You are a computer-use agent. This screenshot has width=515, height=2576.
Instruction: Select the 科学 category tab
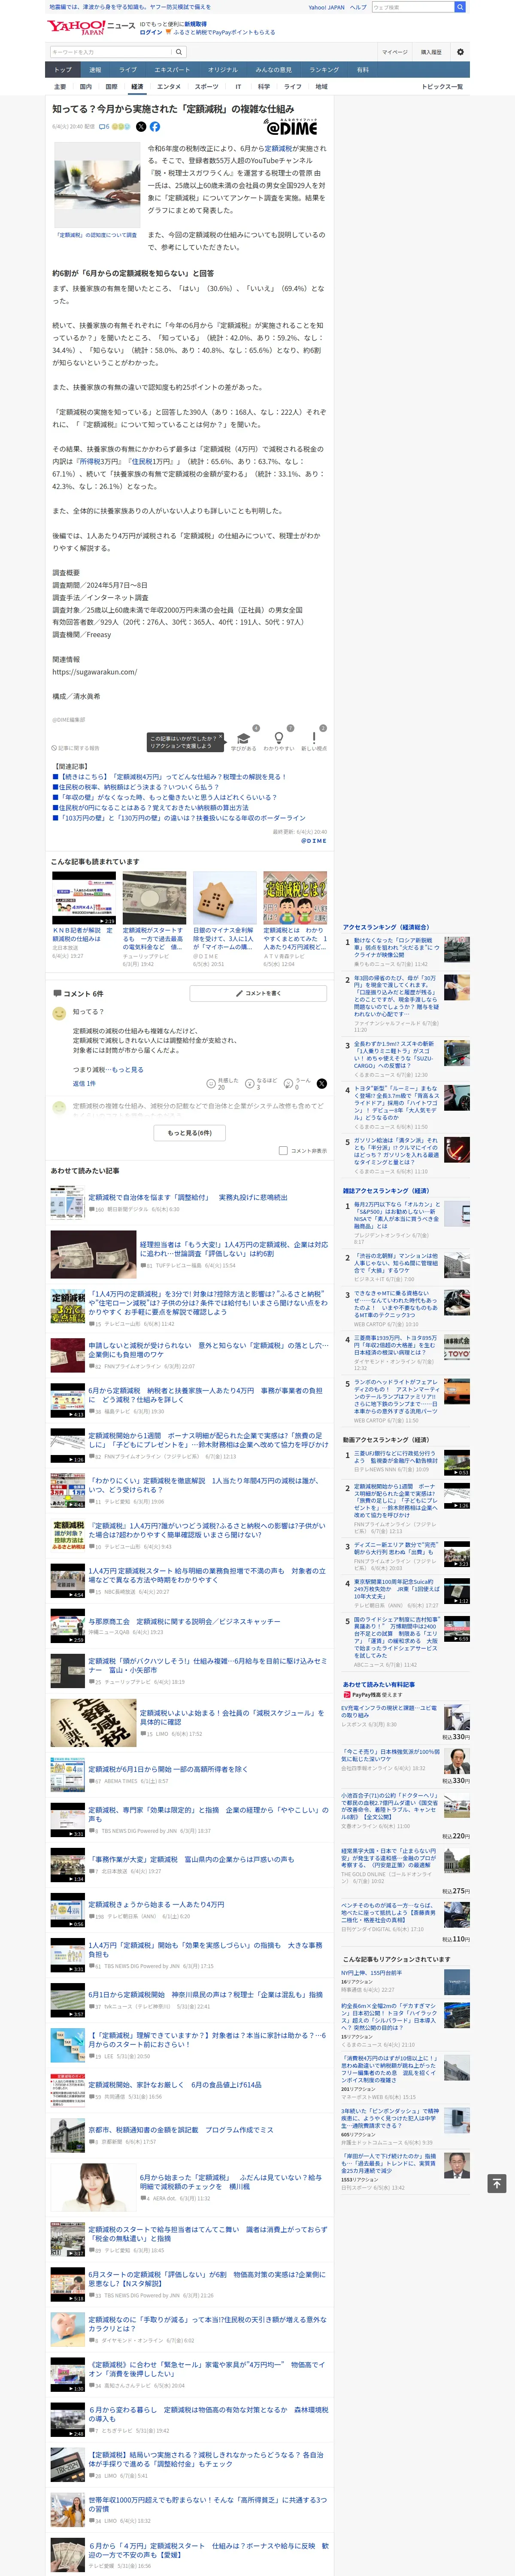(264, 87)
